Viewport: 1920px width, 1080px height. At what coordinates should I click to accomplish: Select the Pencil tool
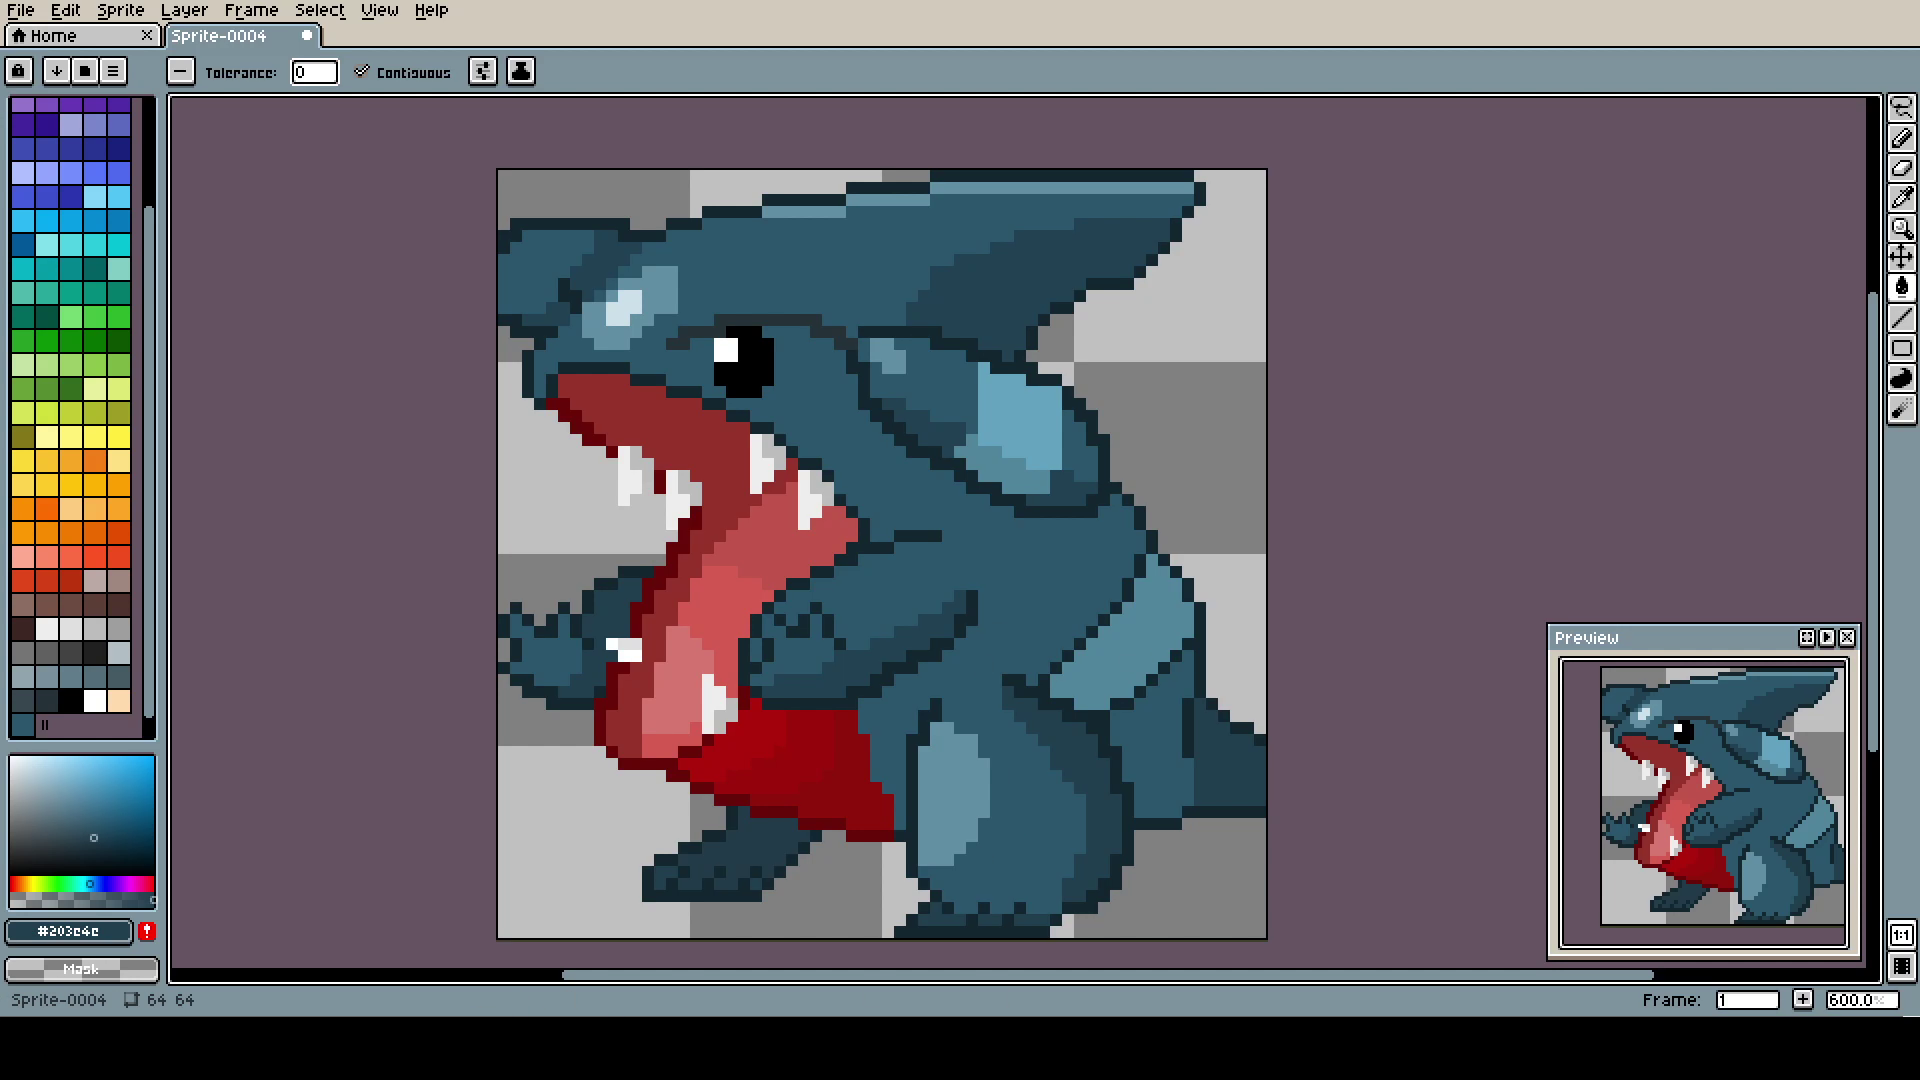click(1901, 138)
